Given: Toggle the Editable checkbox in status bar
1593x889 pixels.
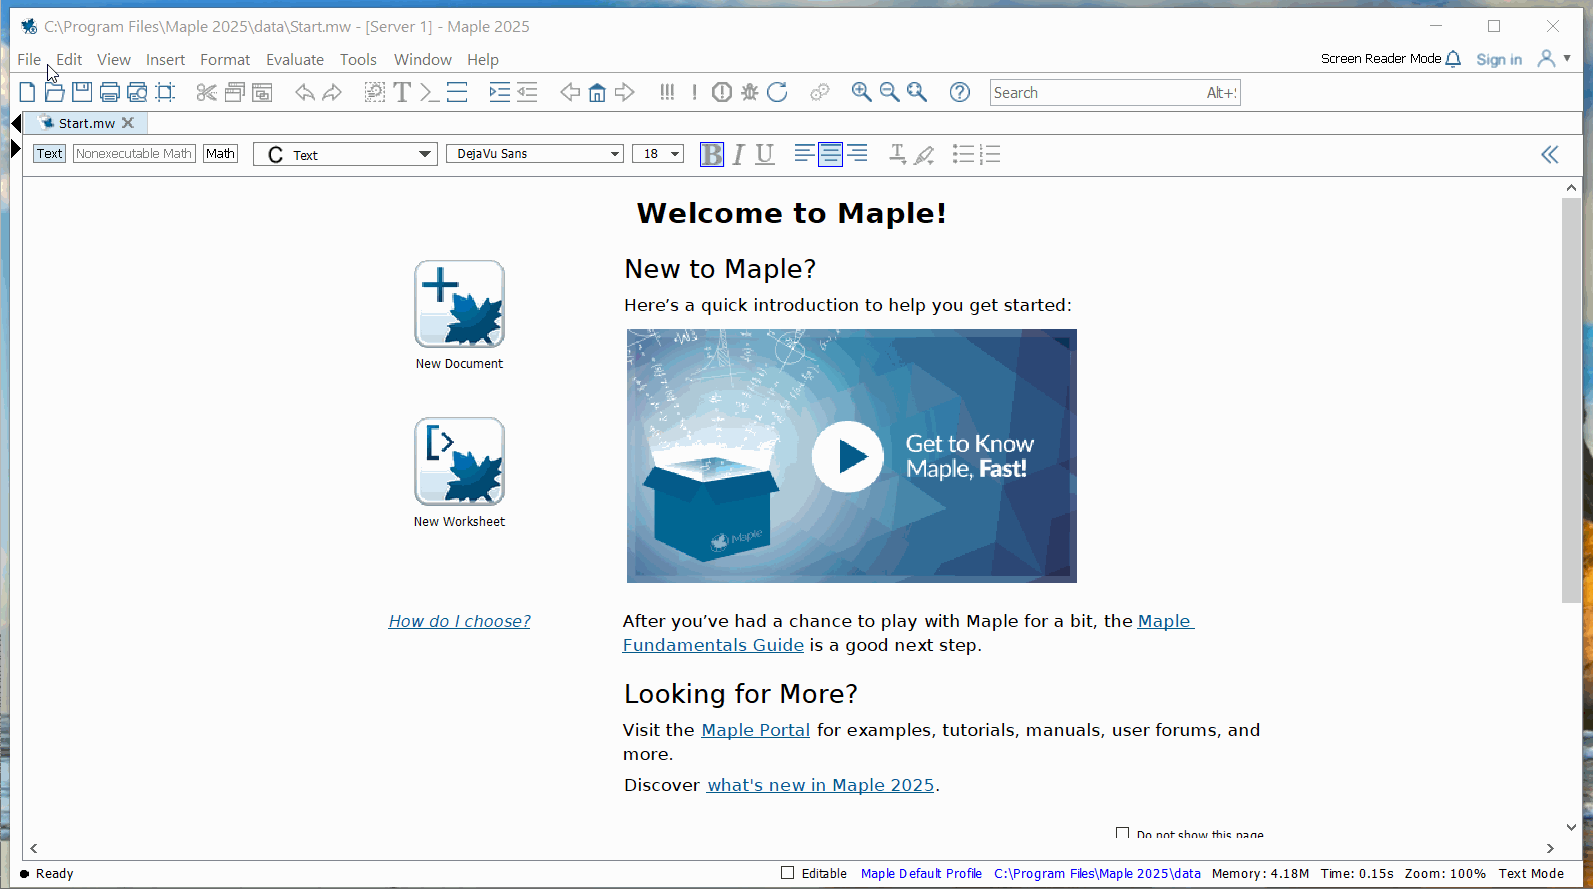Looking at the screenshot, I should (x=788, y=873).
